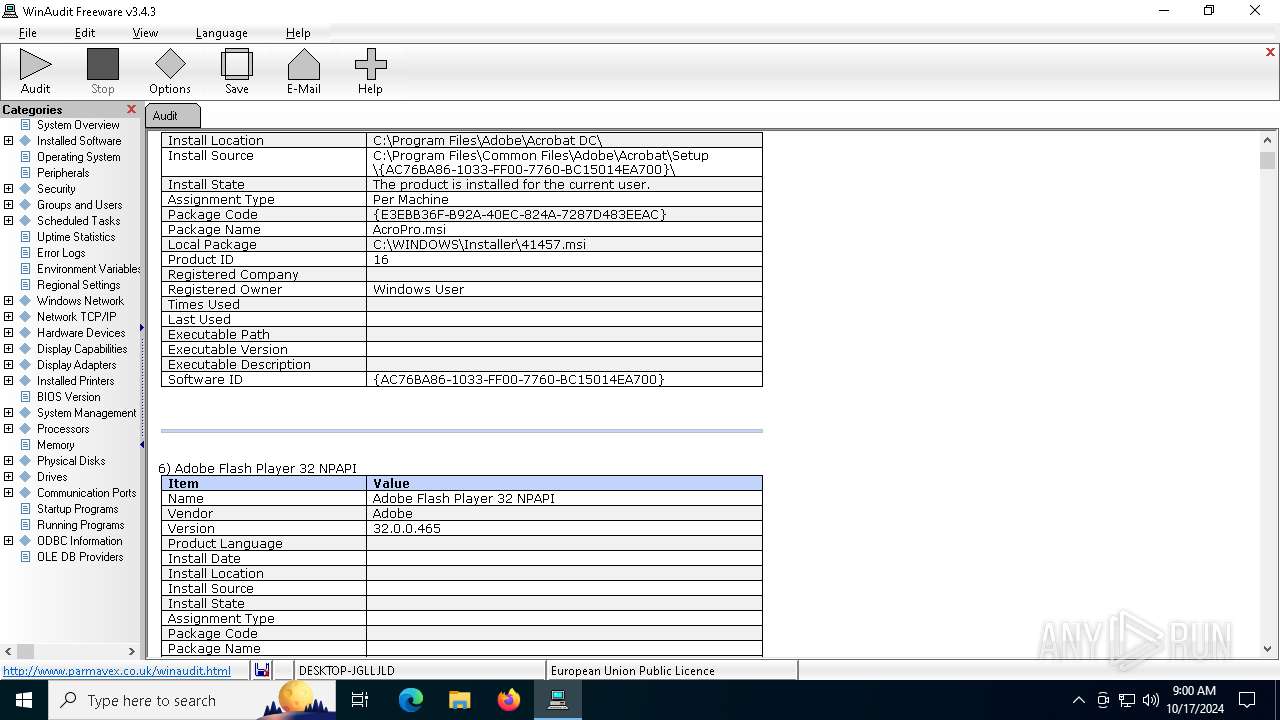Select Running Programs category

tap(80, 525)
